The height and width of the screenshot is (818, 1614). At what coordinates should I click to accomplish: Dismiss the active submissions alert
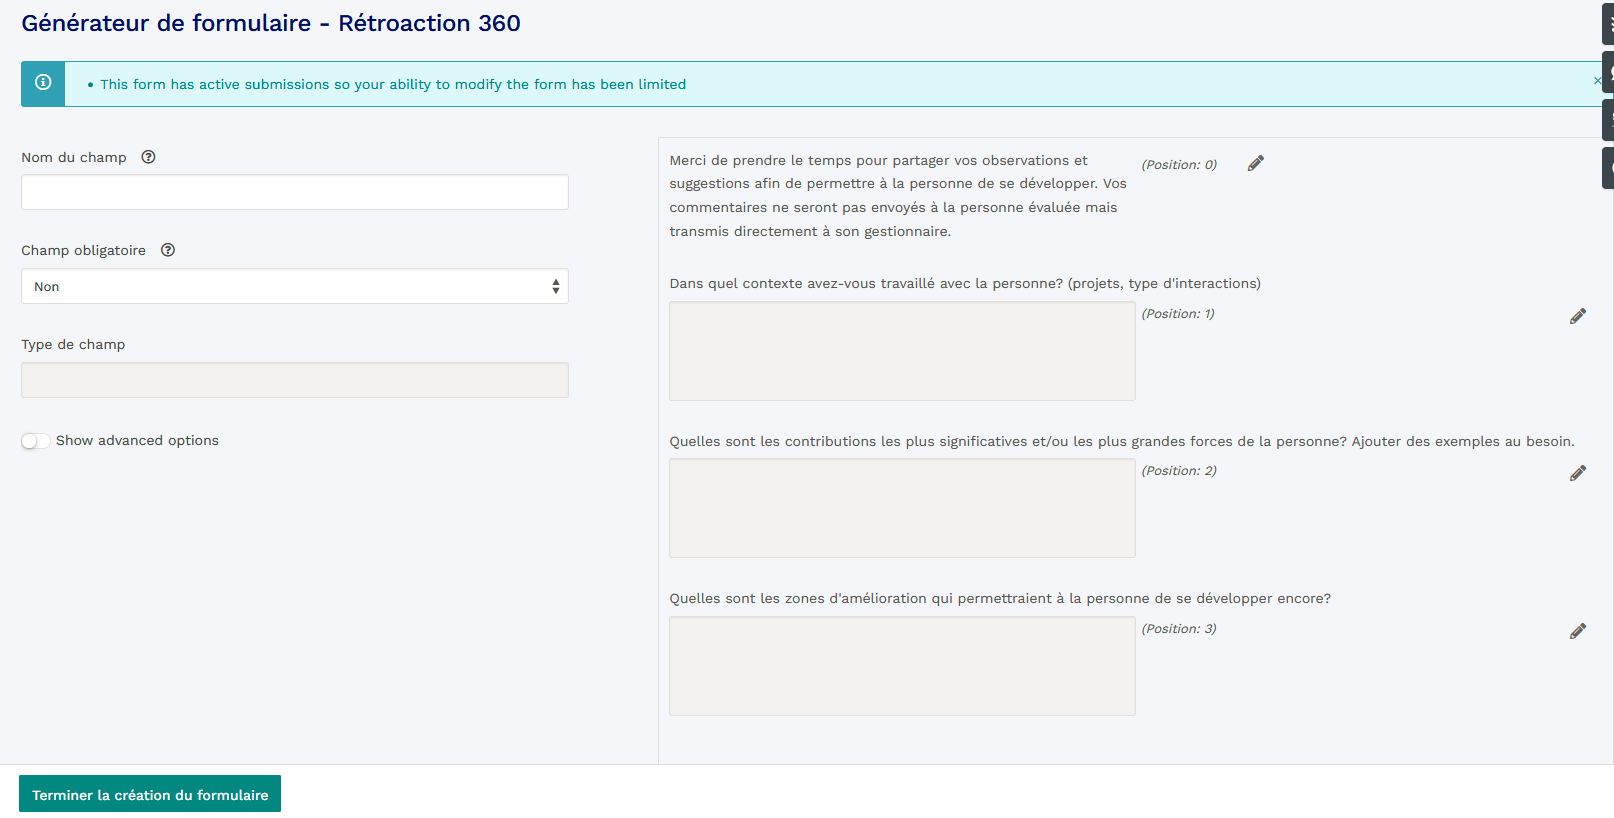pos(1597,80)
